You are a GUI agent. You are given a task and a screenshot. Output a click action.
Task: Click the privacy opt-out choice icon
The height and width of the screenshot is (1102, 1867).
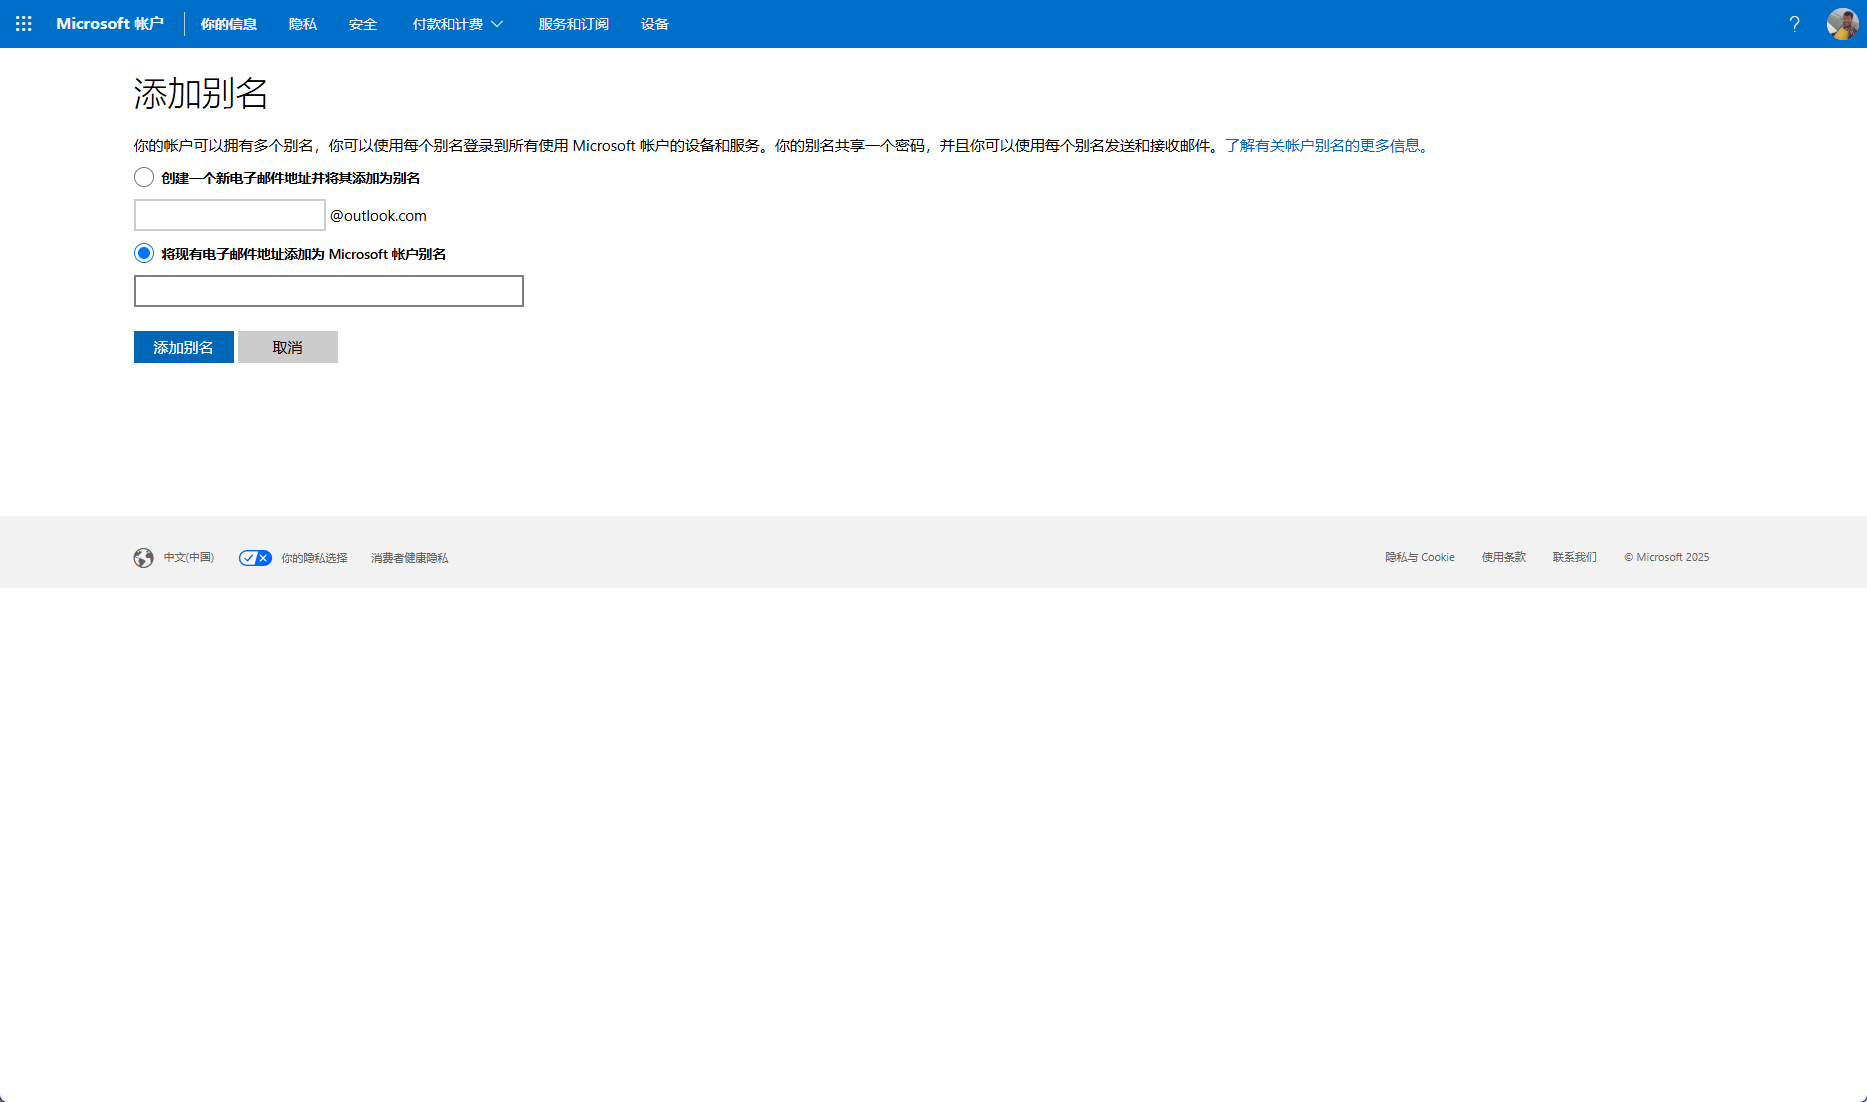pos(255,558)
